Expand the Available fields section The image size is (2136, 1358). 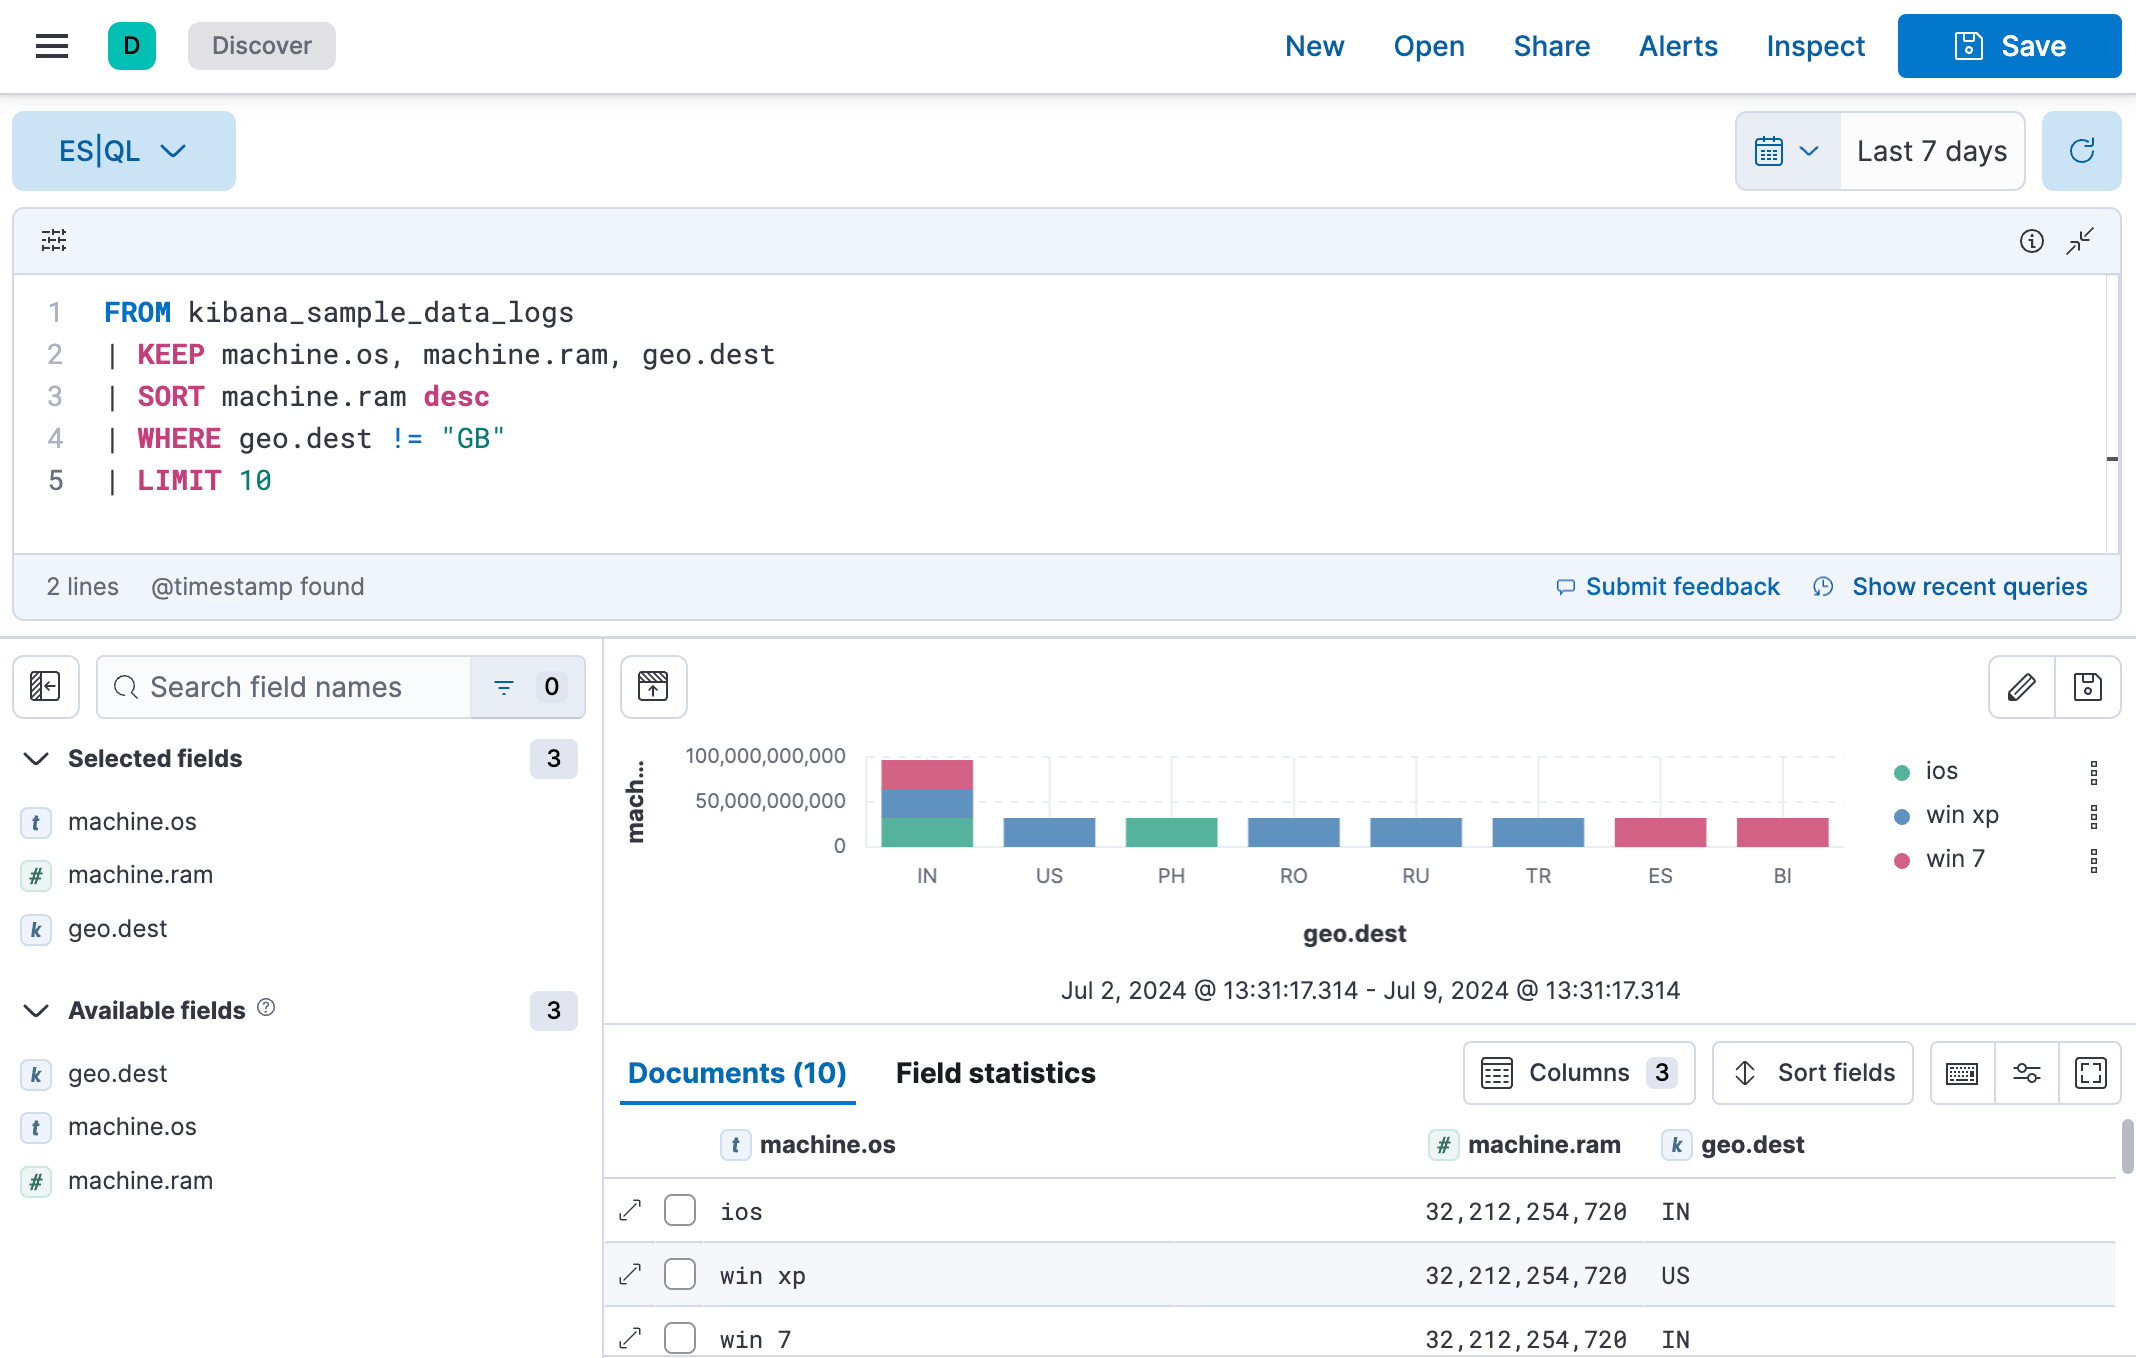point(36,1011)
